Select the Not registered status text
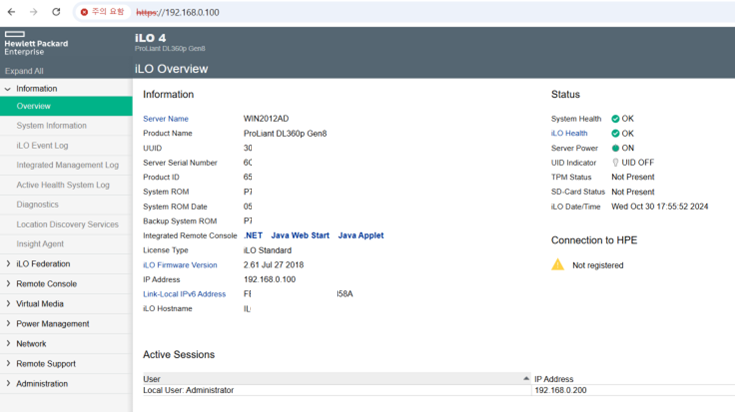735x412 pixels. pyautogui.click(x=598, y=265)
